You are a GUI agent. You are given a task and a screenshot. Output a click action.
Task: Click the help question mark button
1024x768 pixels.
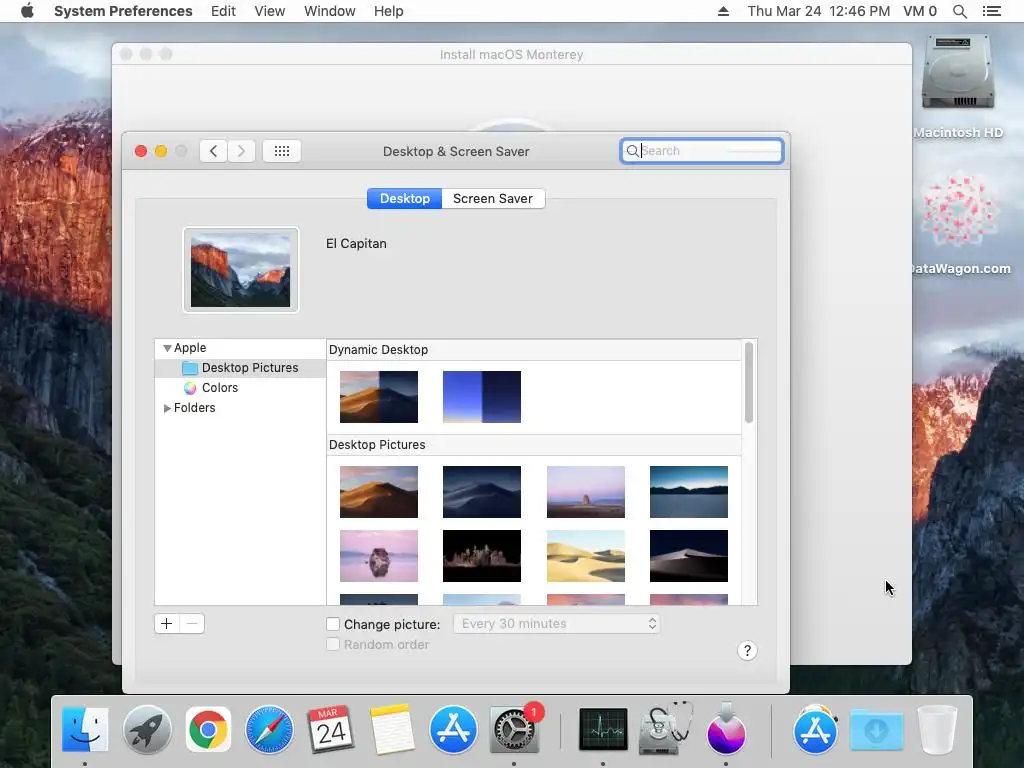click(x=747, y=650)
